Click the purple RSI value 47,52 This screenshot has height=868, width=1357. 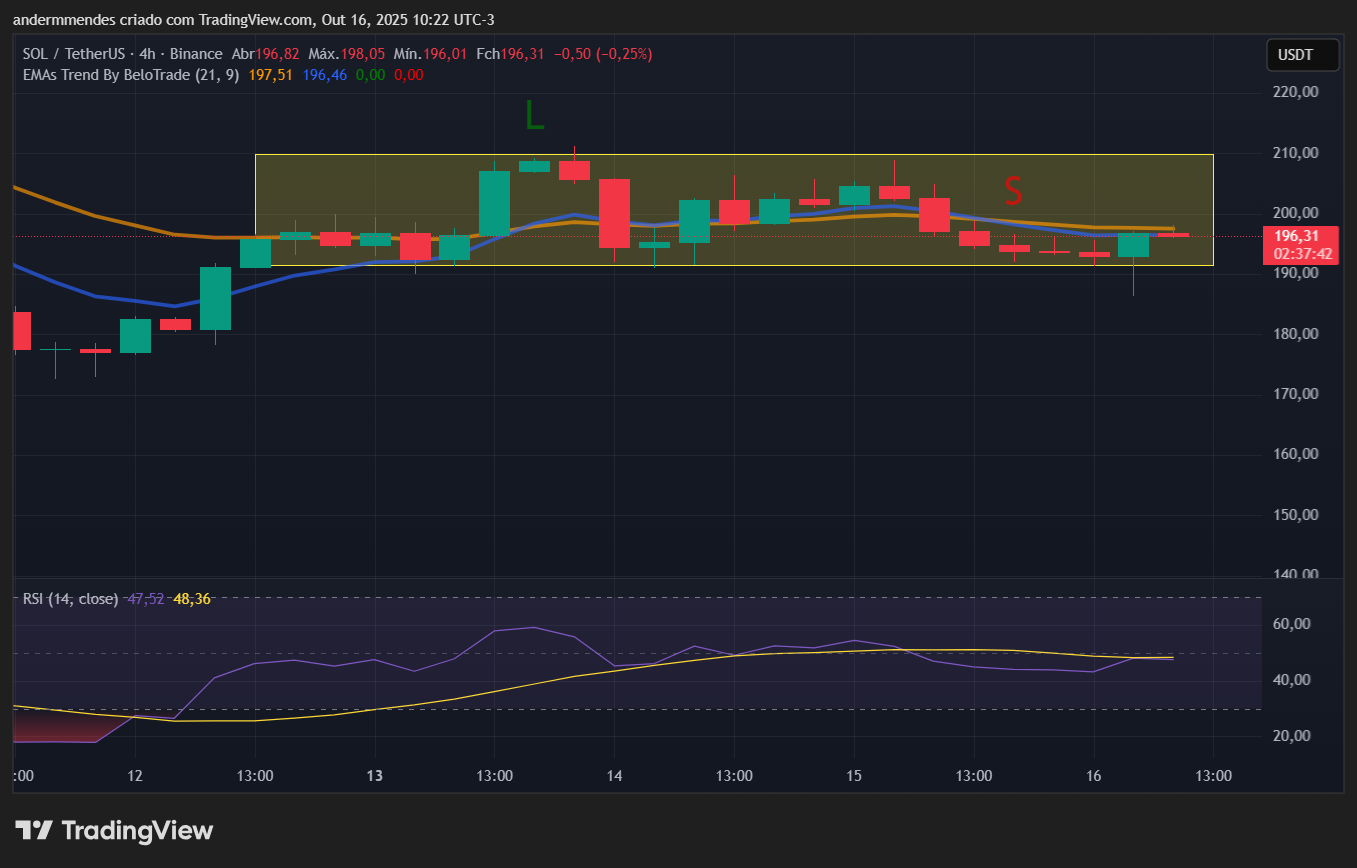(x=146, y=599)
